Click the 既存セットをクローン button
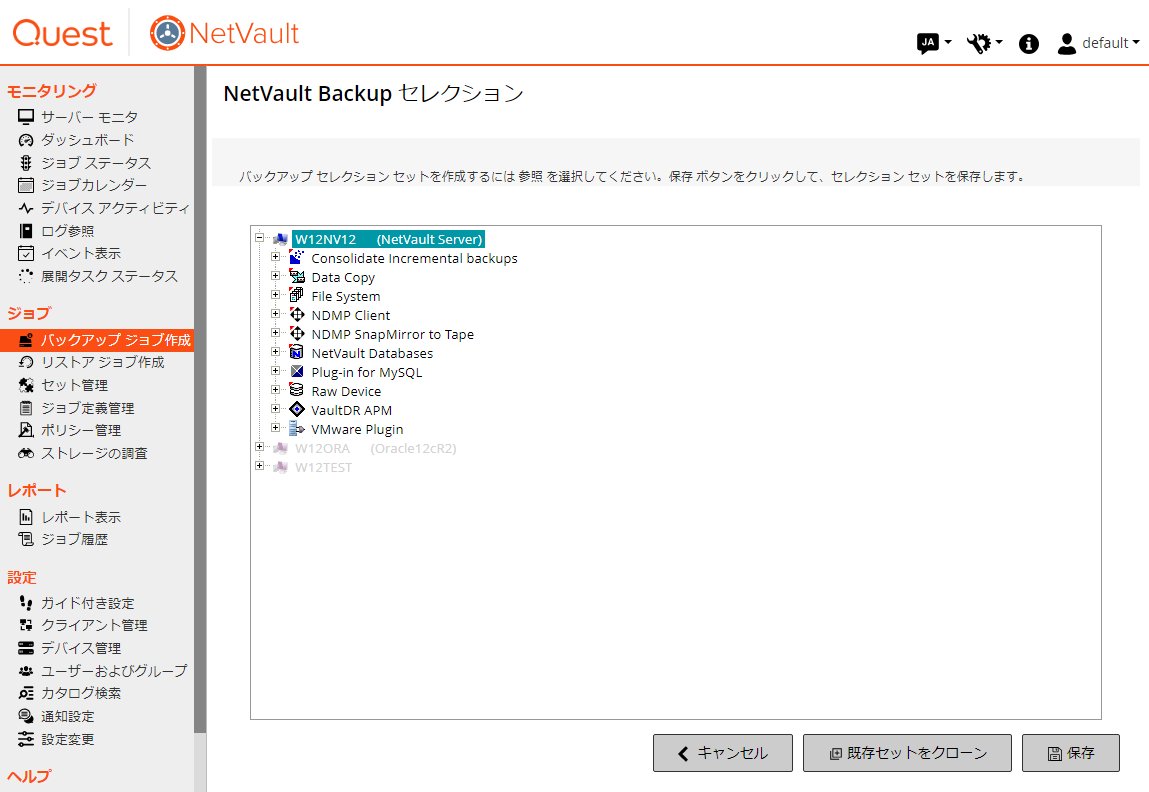This screenshot has width=1149, height=792. (907, 752)
